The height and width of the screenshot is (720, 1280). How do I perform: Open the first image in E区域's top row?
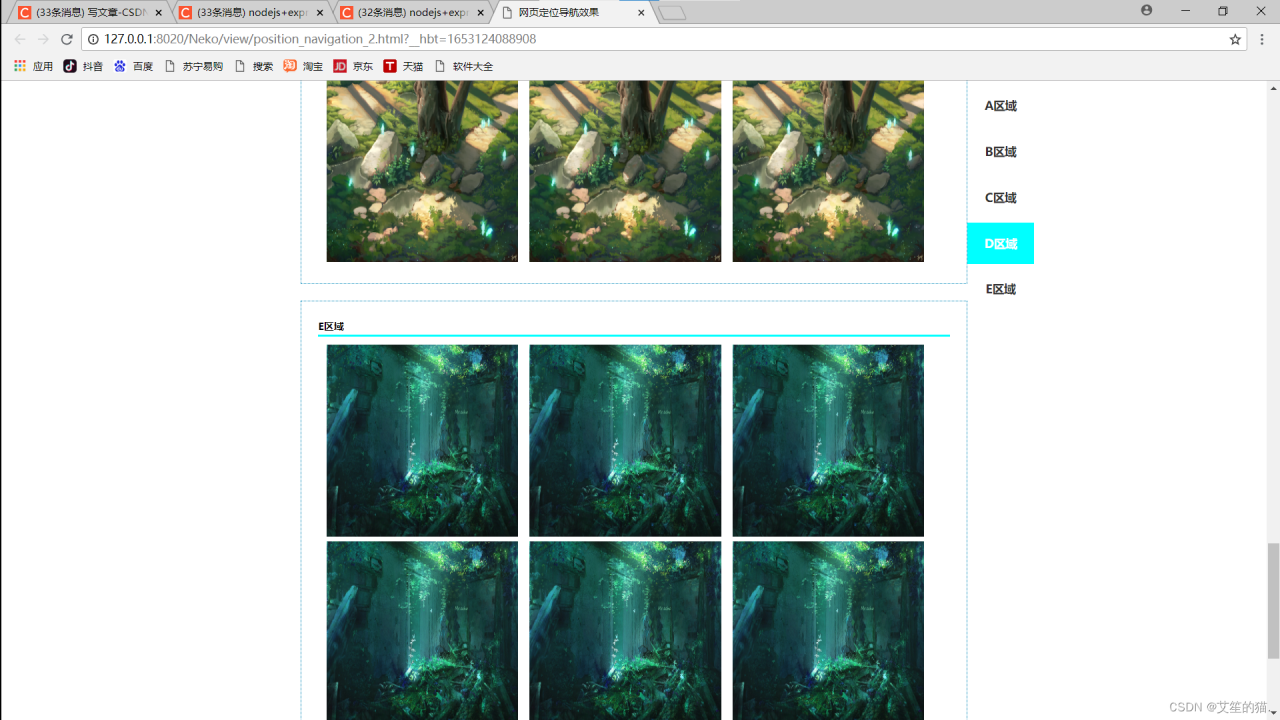coord(422,440)
